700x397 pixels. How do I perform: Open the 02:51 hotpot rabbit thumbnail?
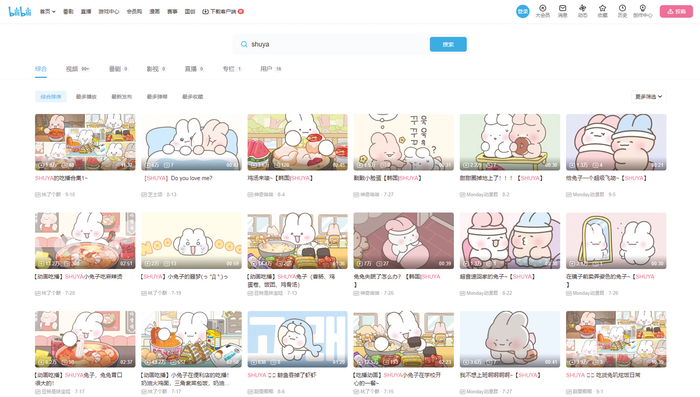point(85,241)
